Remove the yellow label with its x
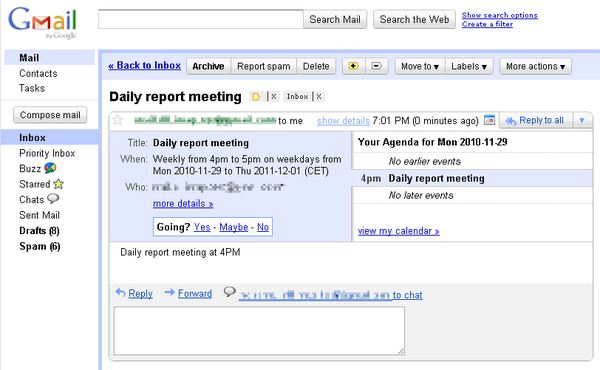This screenshot has height=370, width=600. [x=274, y=97]
